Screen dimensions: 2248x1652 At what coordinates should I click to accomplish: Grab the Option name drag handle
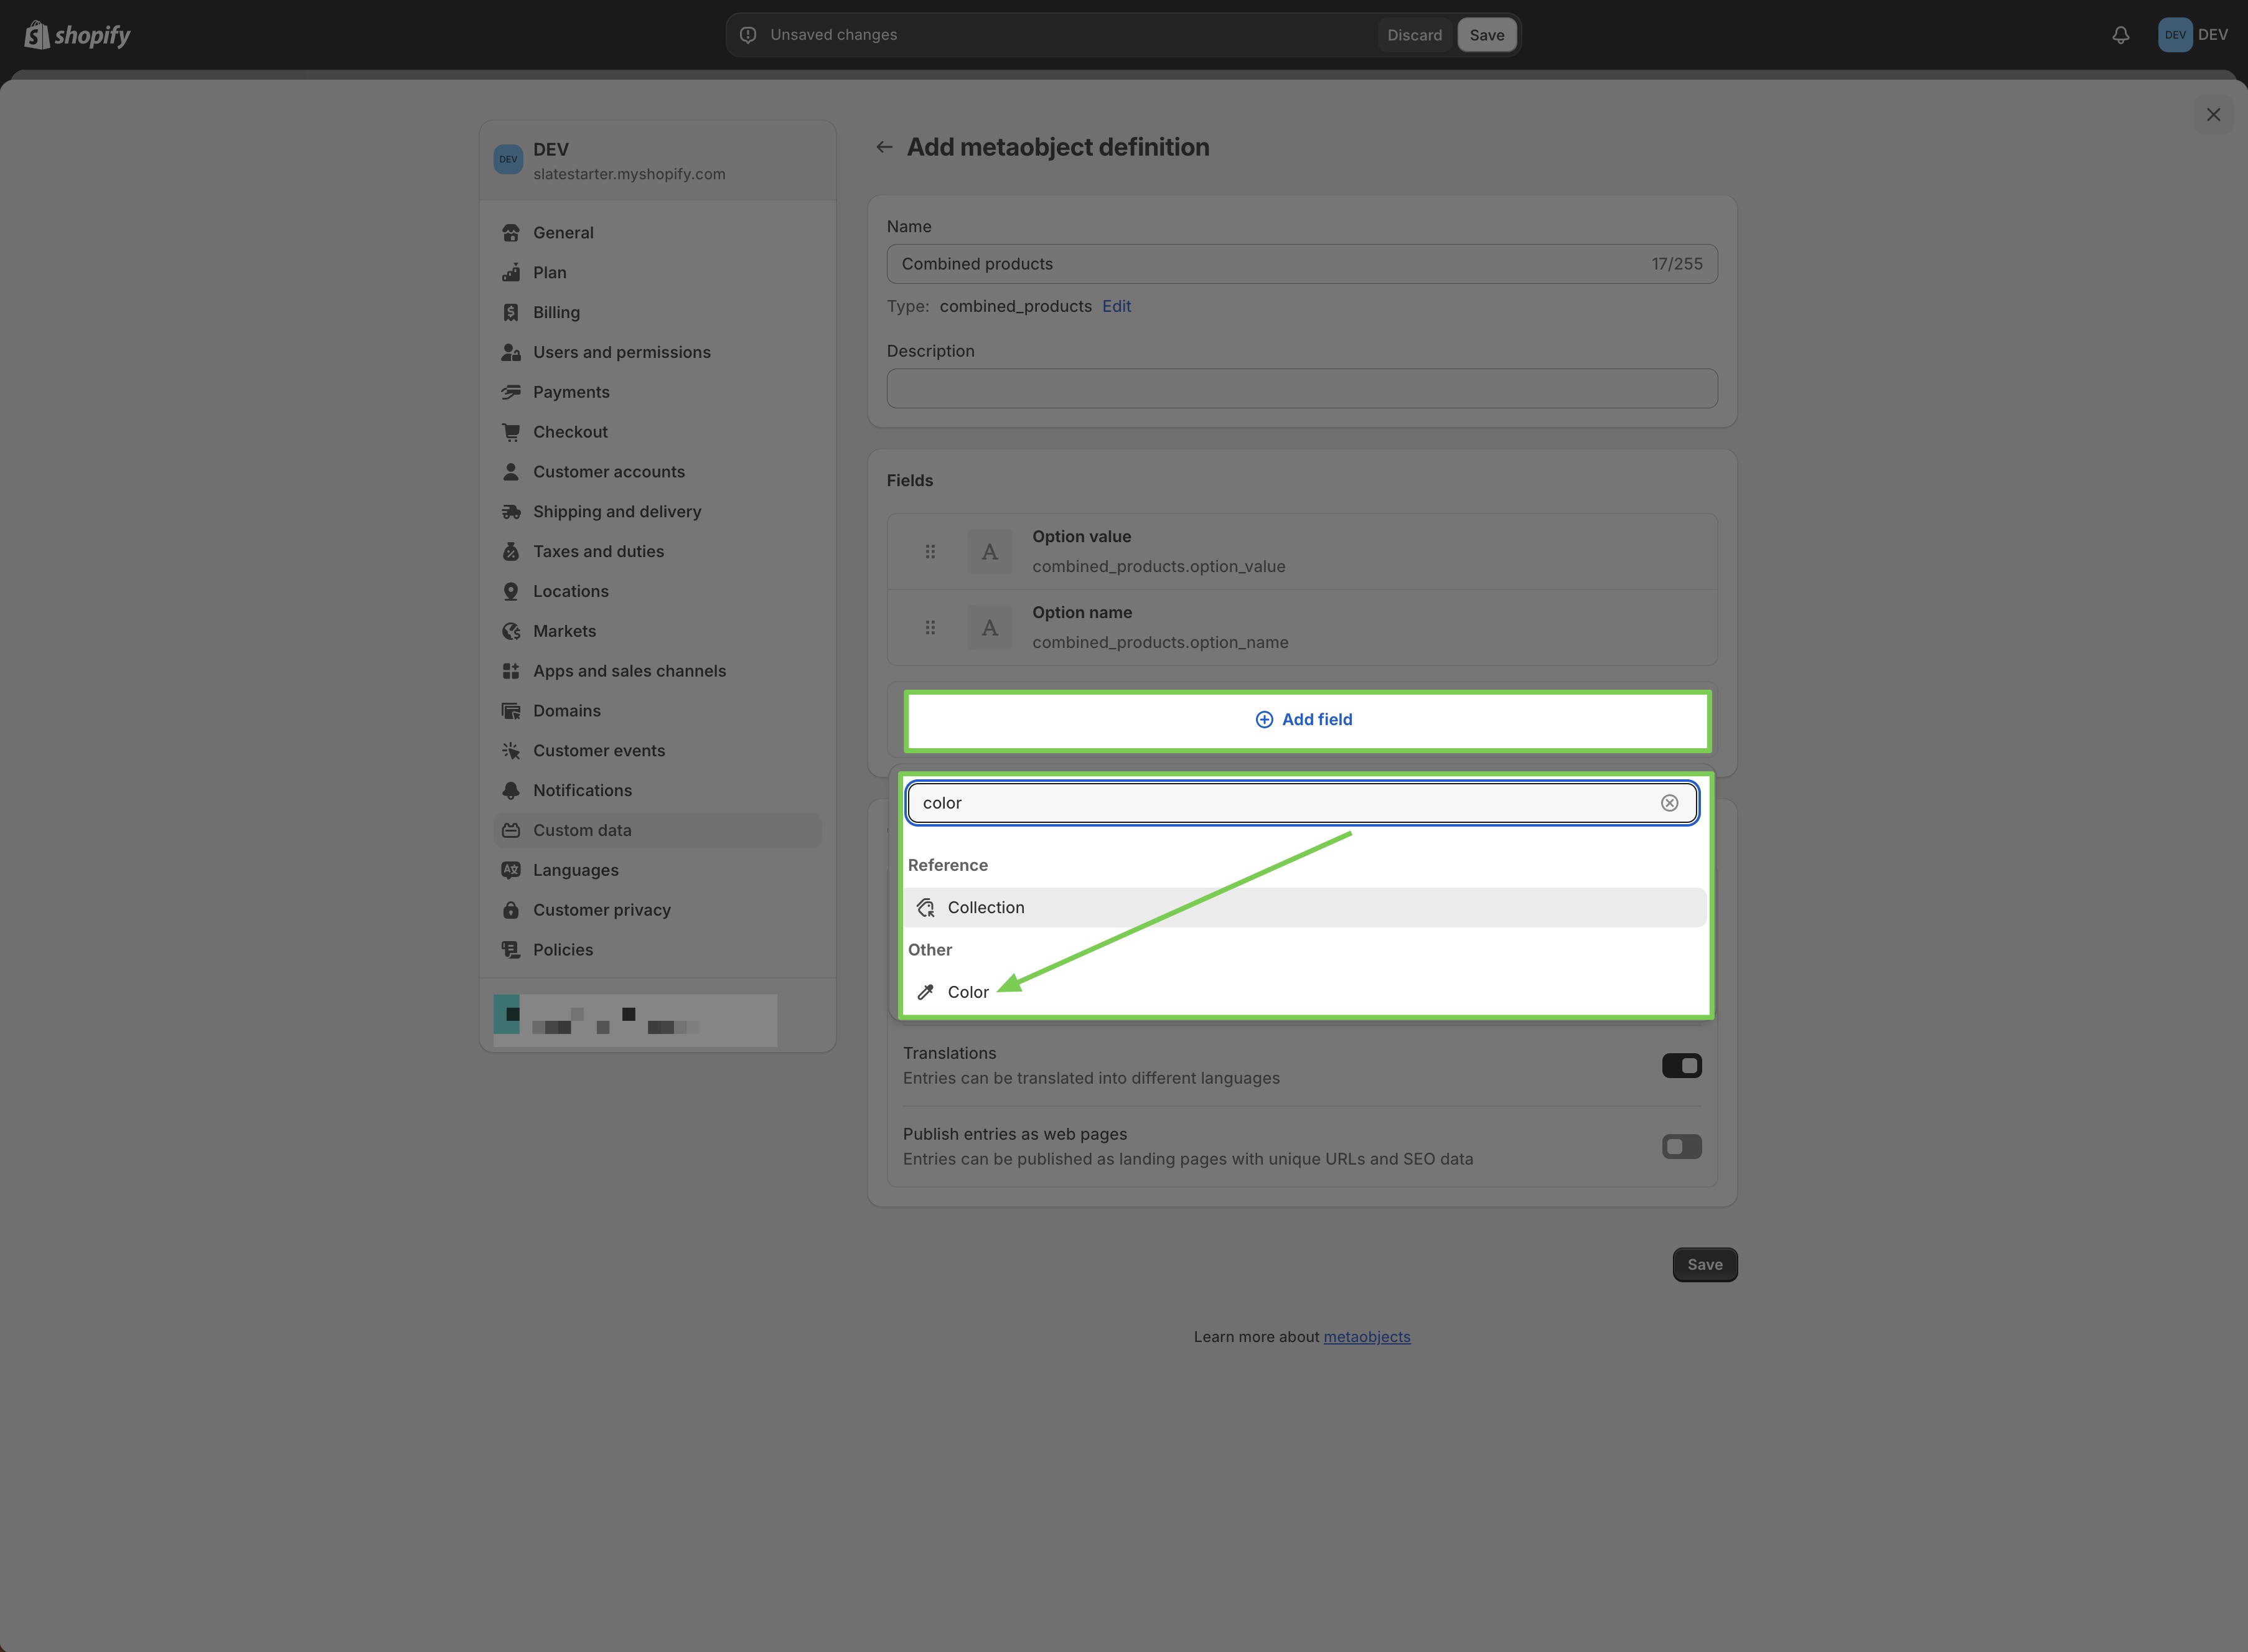coord(930,628)
